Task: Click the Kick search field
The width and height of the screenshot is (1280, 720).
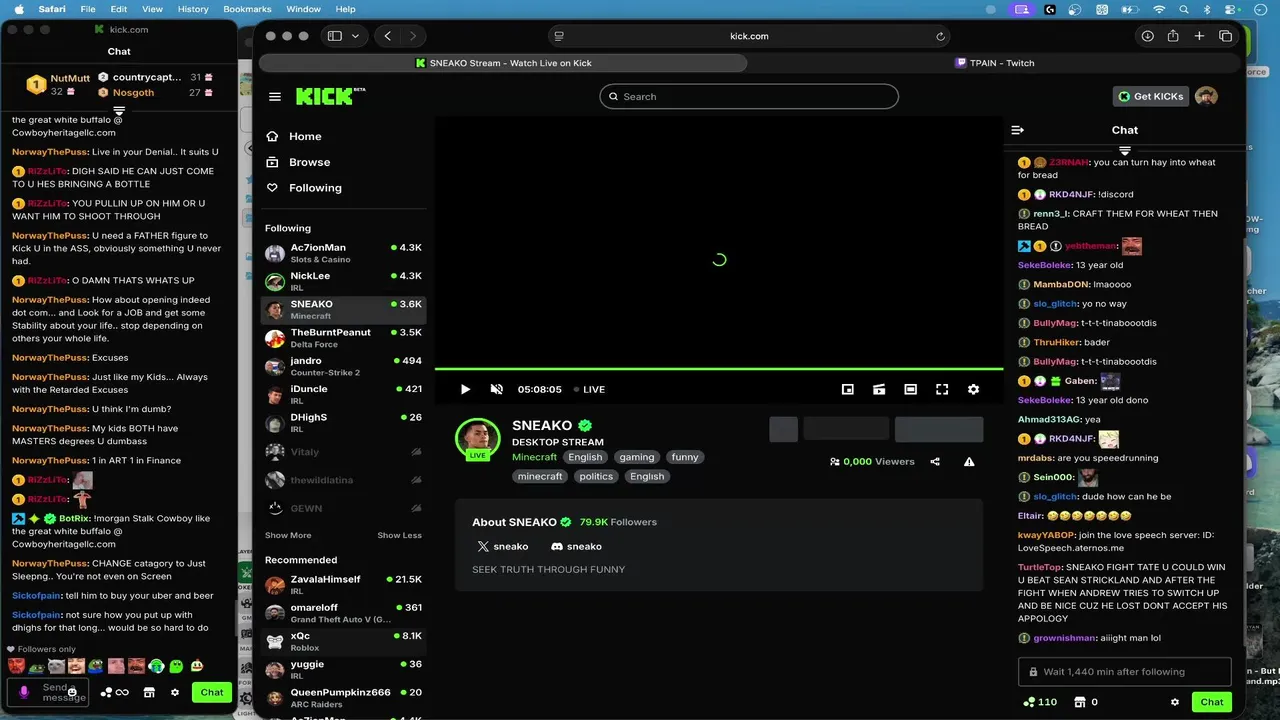Action: [x=749, y=96]
